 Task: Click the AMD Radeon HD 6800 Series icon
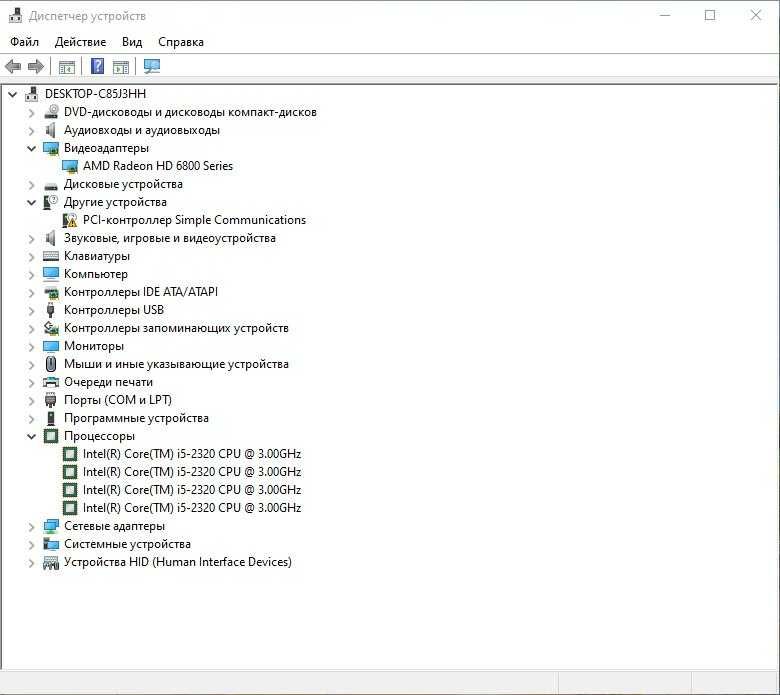pyautogui.click(x=70, y=166)
